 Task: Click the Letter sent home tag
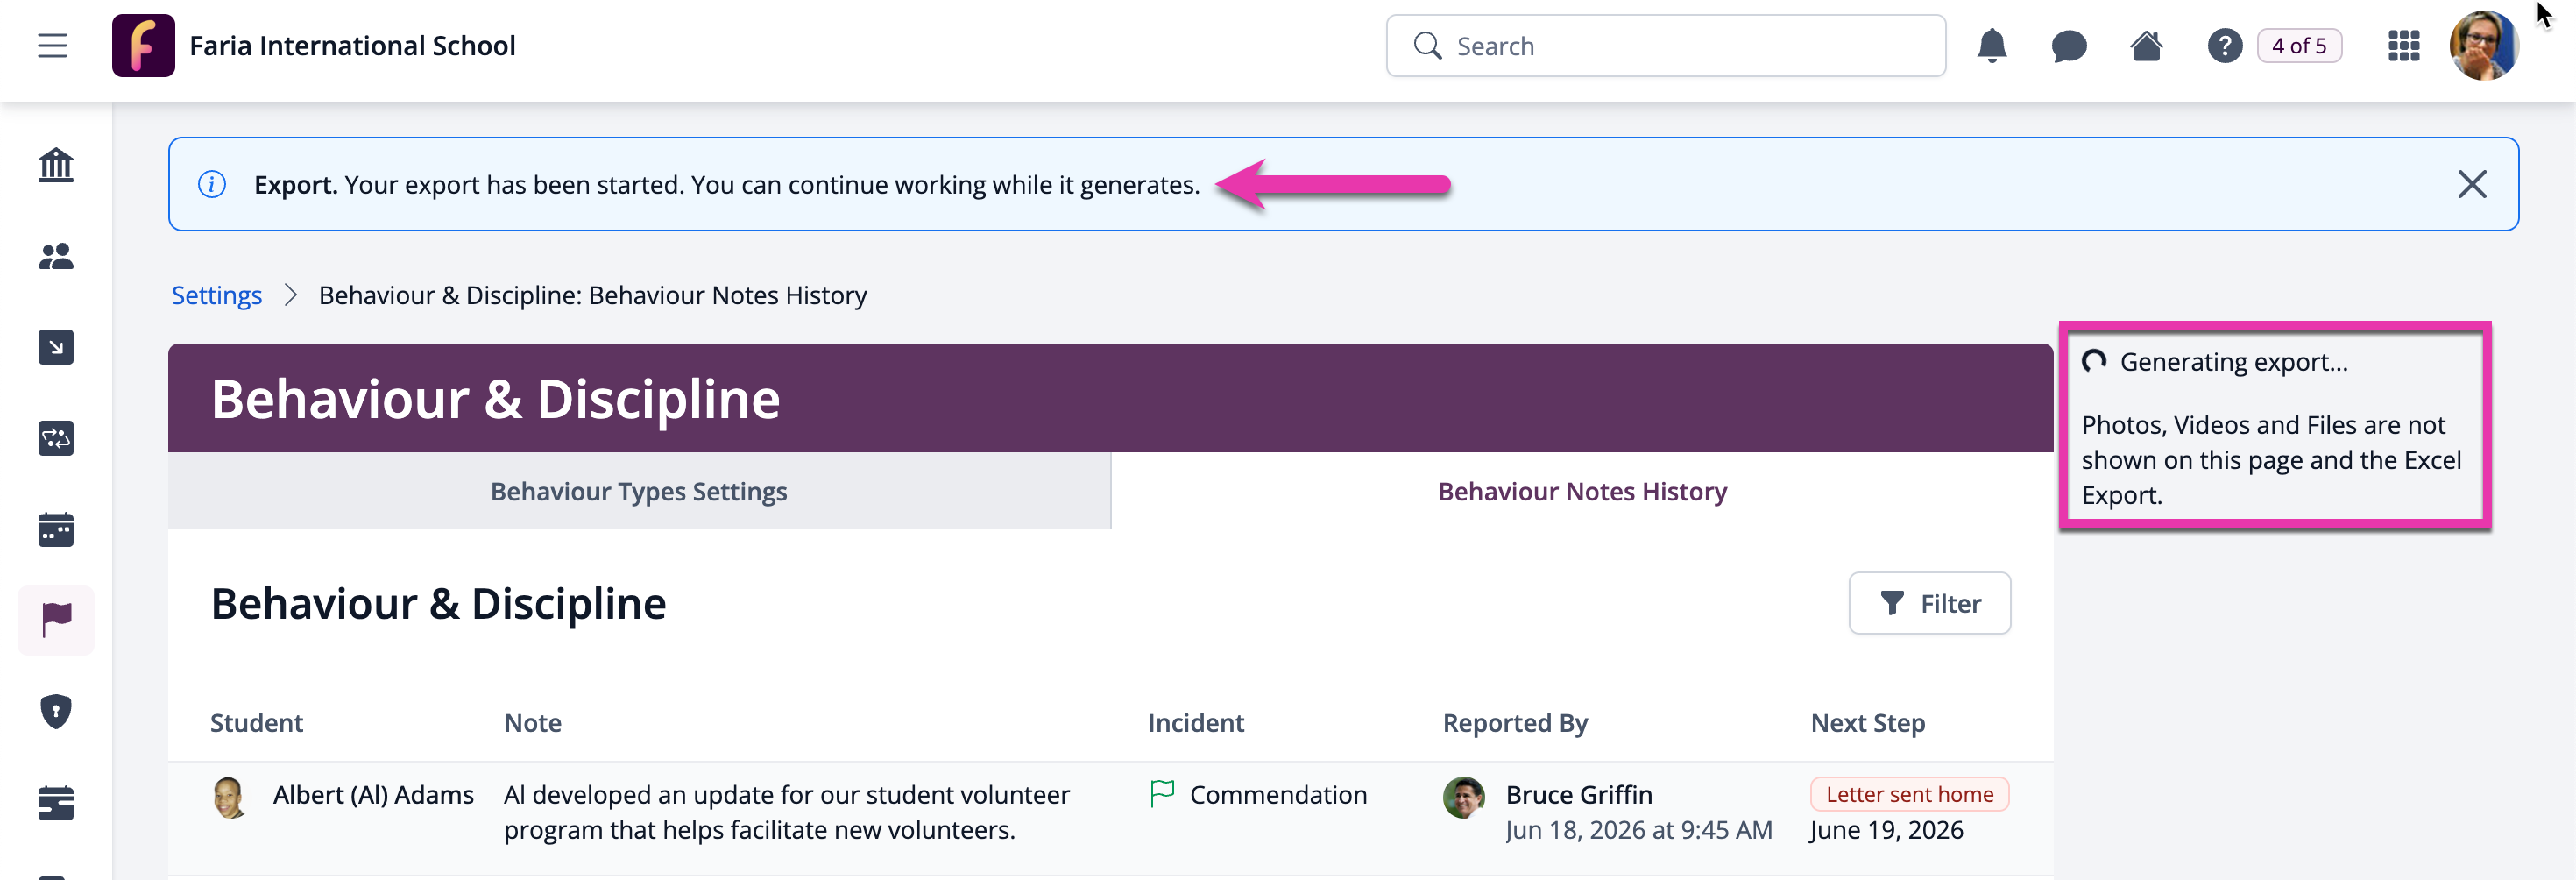[1909, 794]
